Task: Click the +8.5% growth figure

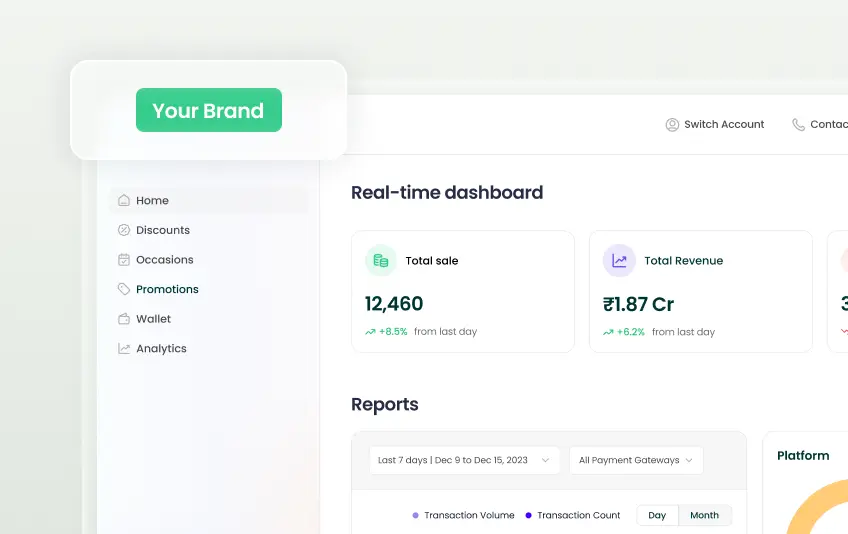Action: point(393,332)
